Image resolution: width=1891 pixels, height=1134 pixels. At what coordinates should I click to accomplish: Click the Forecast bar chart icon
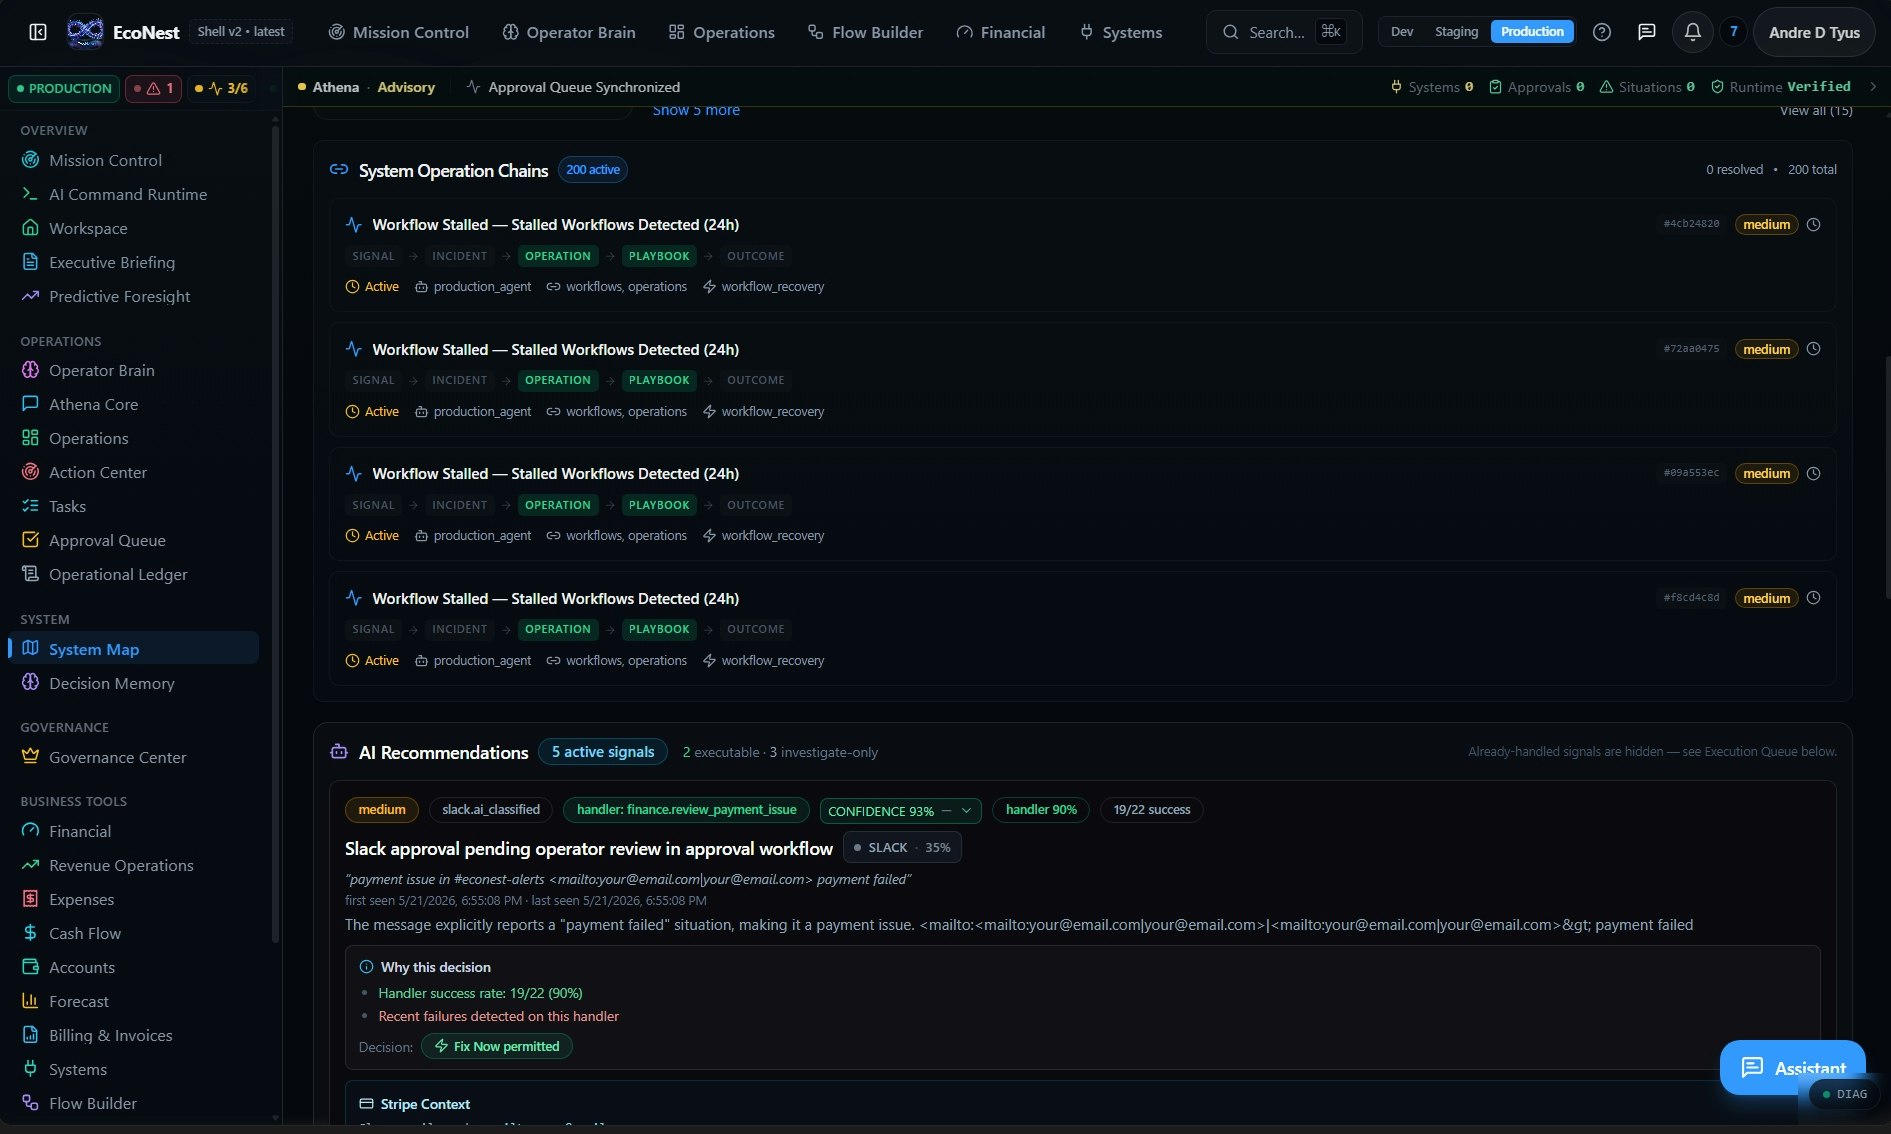tap(30, 1001)
